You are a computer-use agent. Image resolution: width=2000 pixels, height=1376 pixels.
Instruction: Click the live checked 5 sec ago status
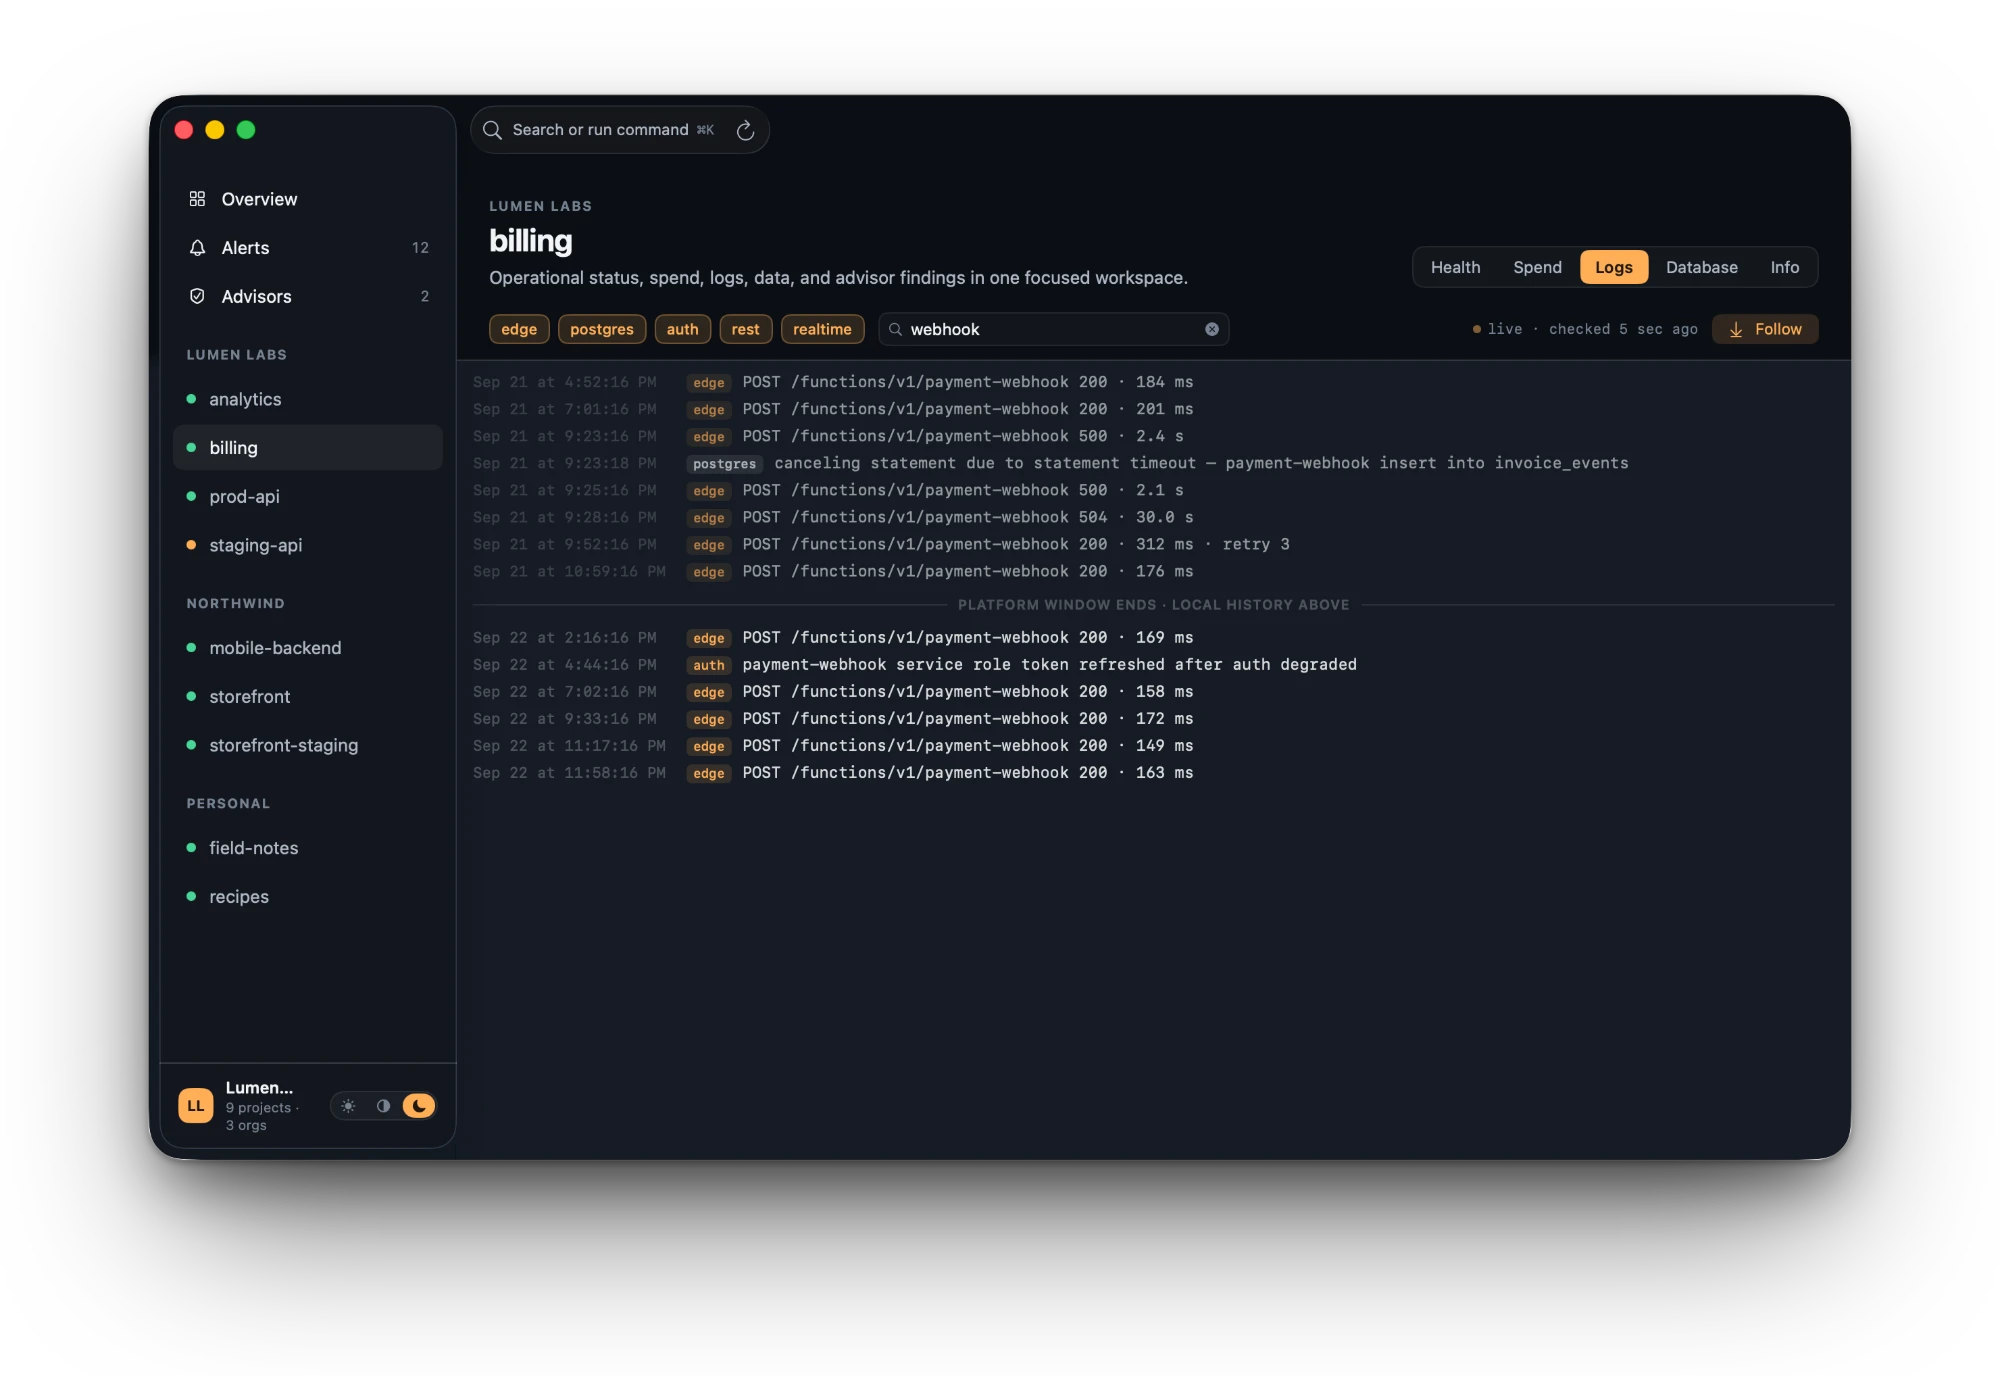(x=1585, y=329)
